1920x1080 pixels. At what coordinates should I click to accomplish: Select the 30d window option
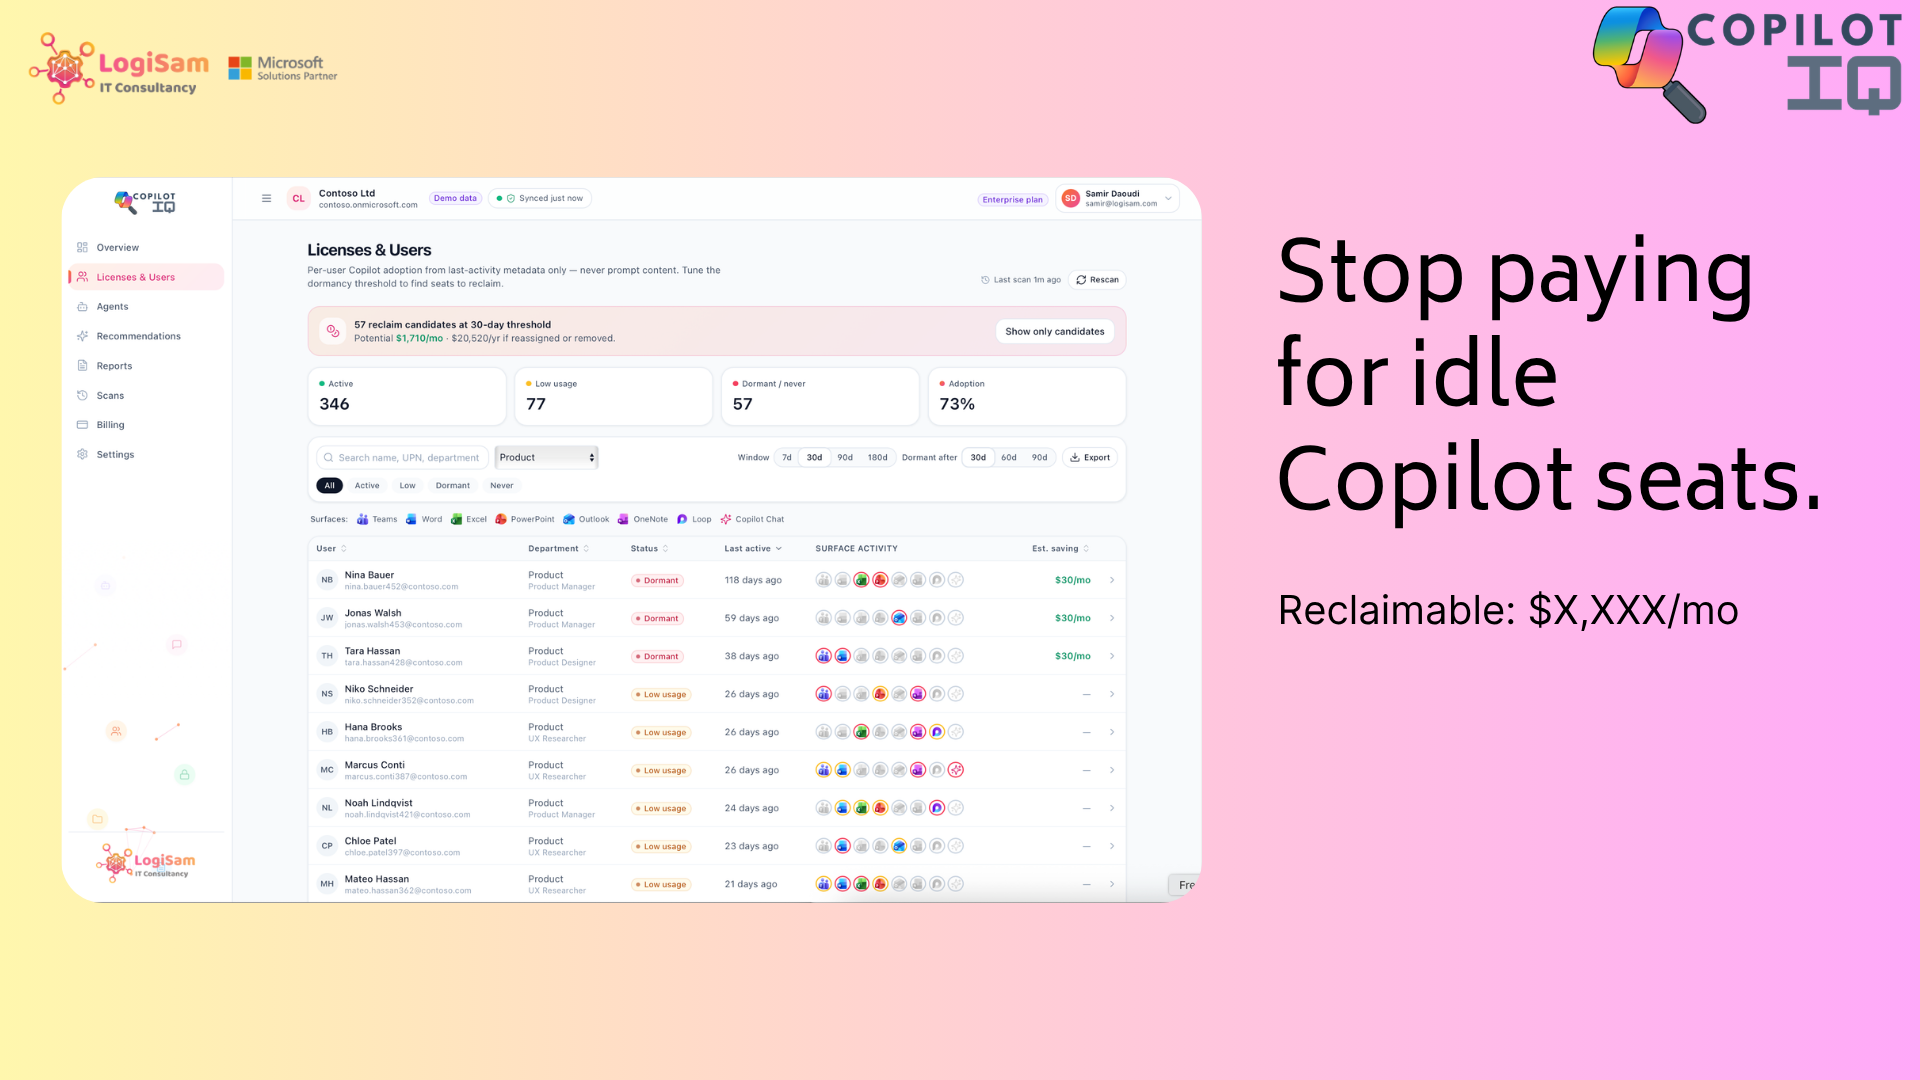pos(815,457)
